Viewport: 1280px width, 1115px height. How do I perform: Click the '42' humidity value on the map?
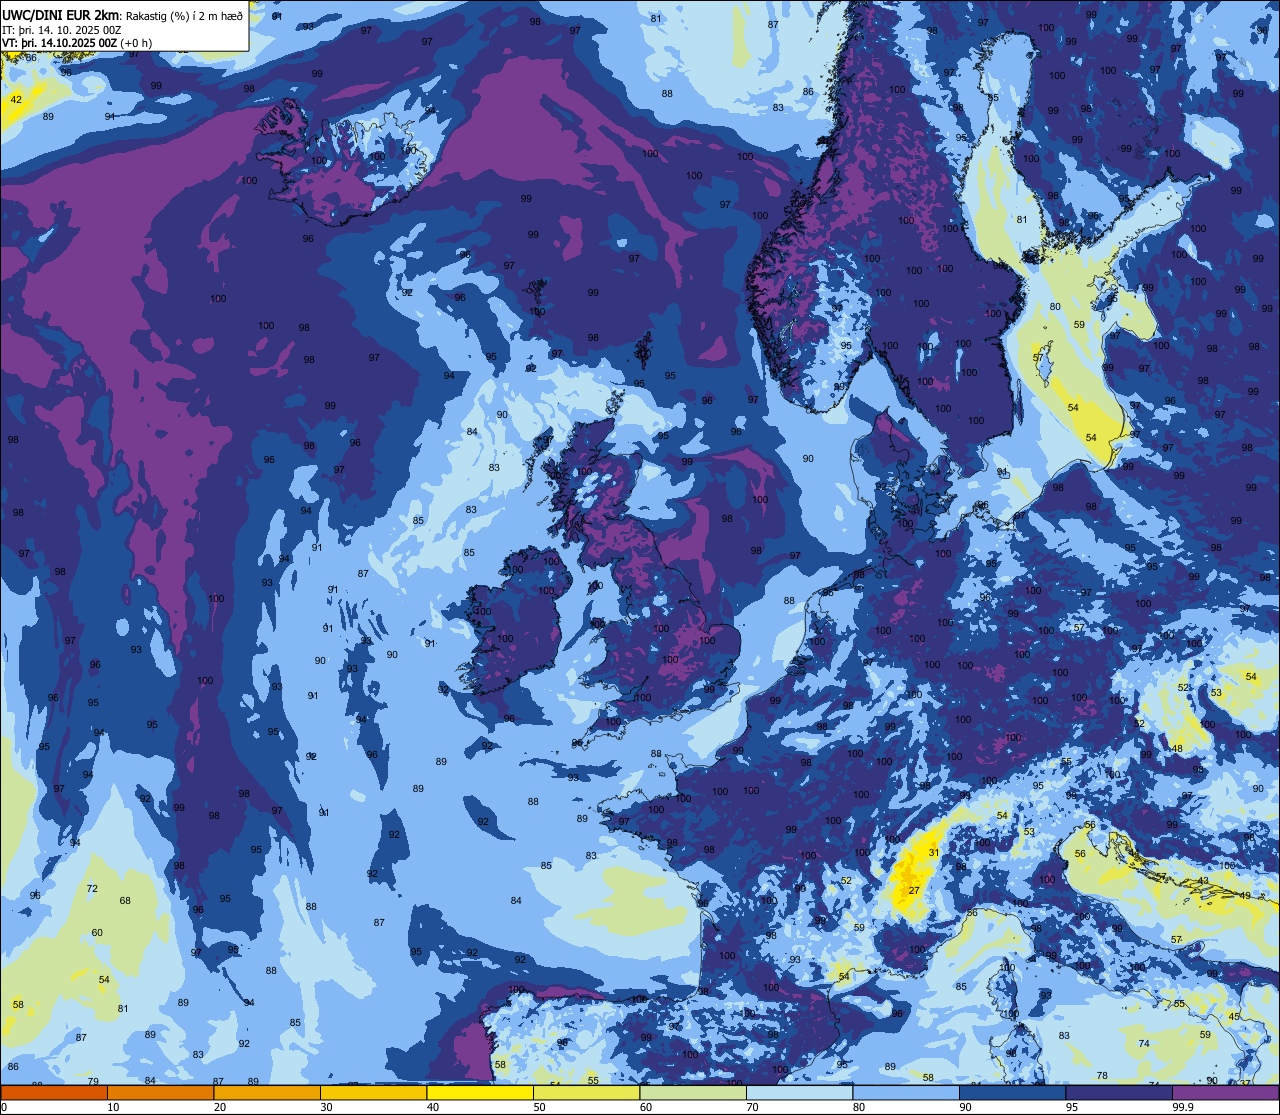(16, 99)
